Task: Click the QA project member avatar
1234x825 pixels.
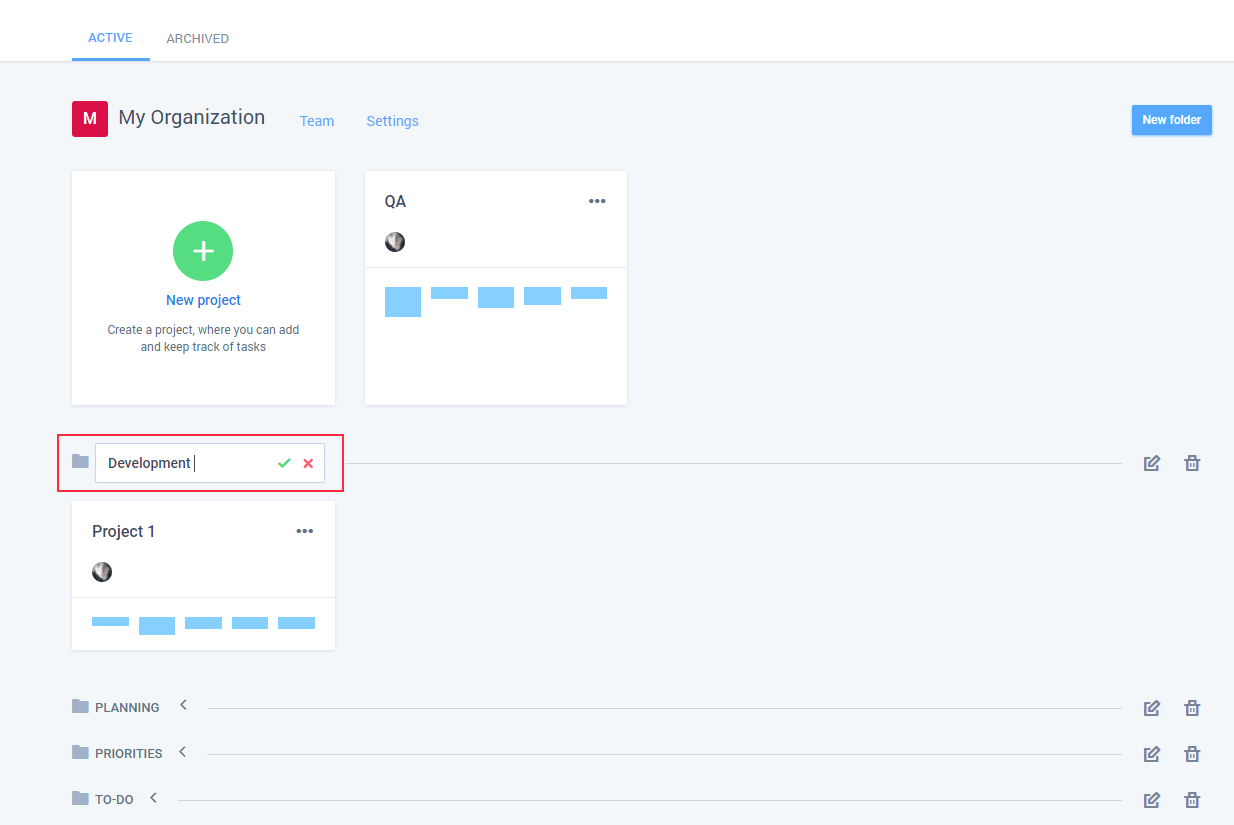Action: pyautogui.click(x=395, y=242)
